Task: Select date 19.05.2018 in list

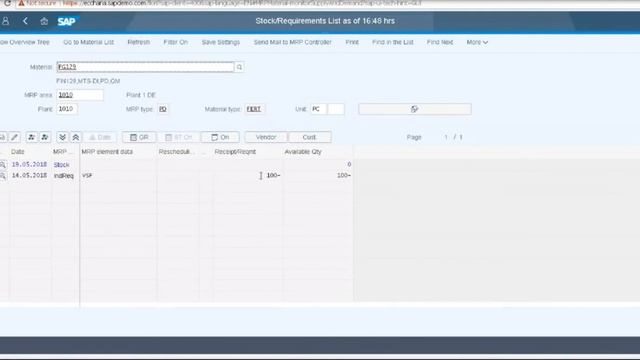Action: (29, 164)
